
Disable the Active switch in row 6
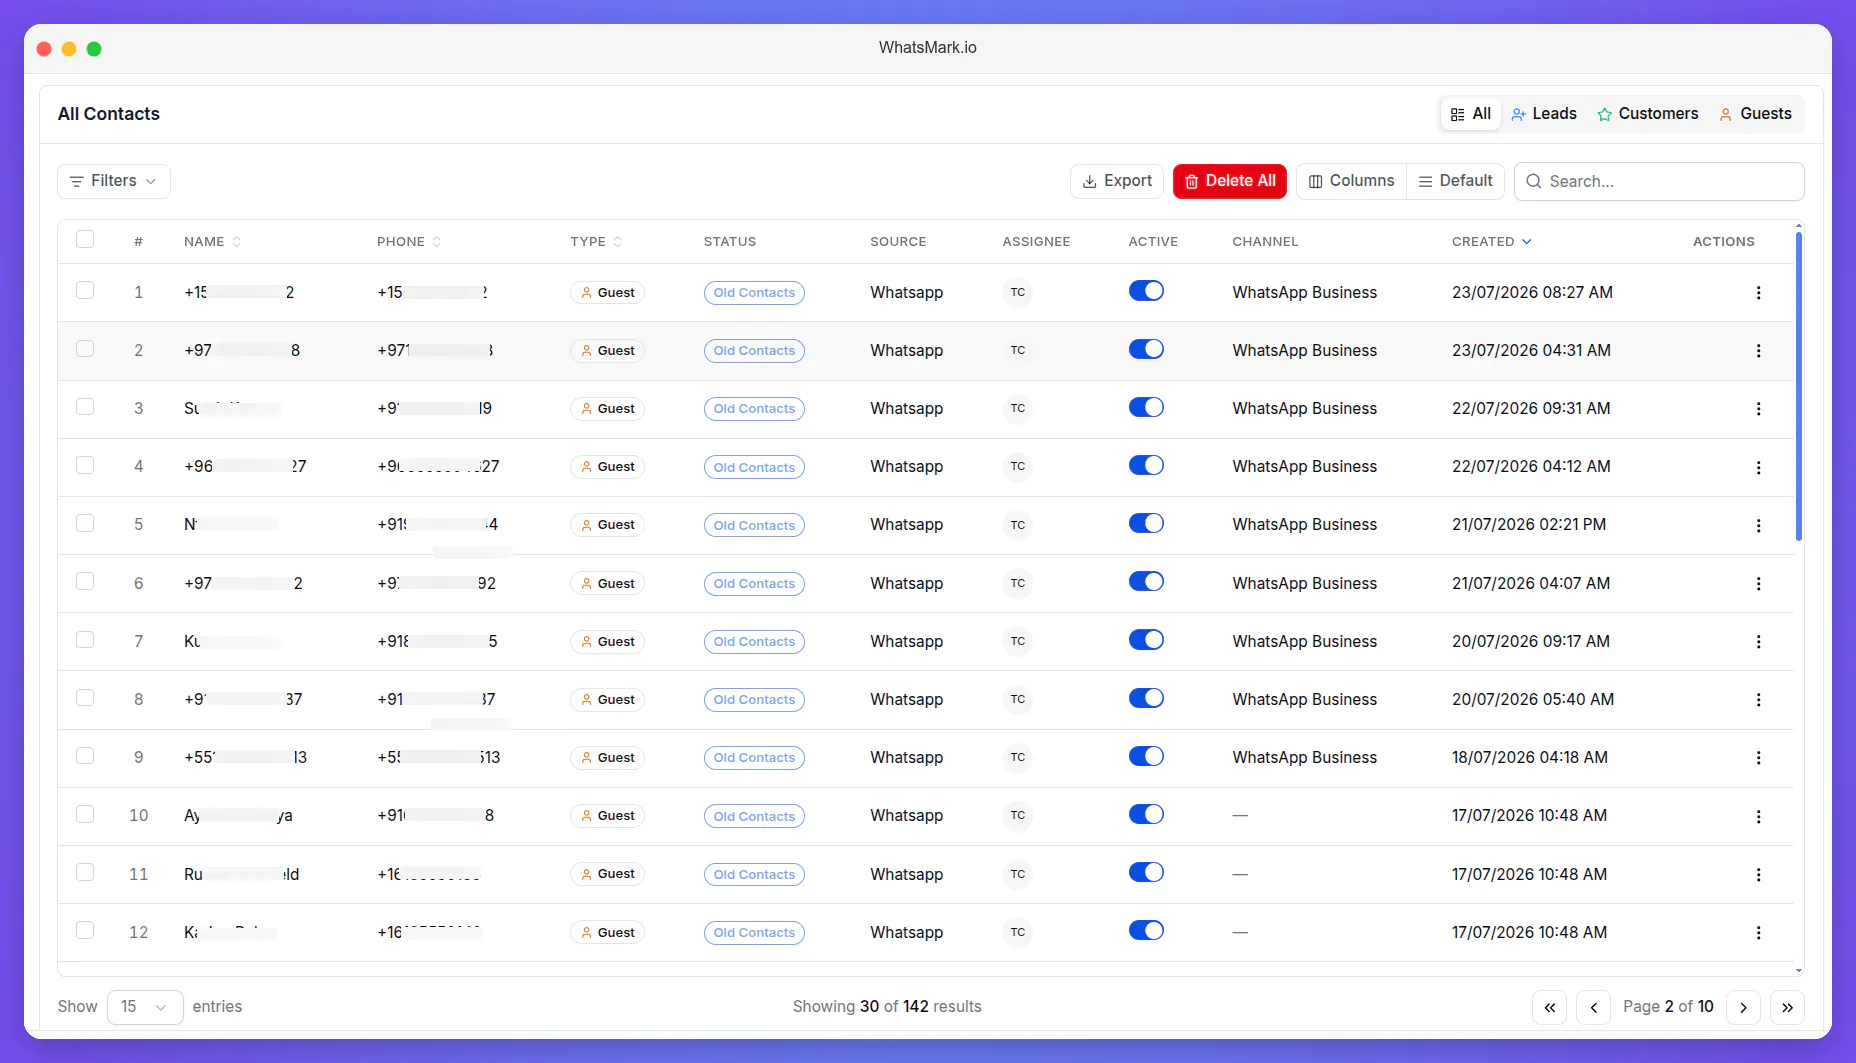1146,581
